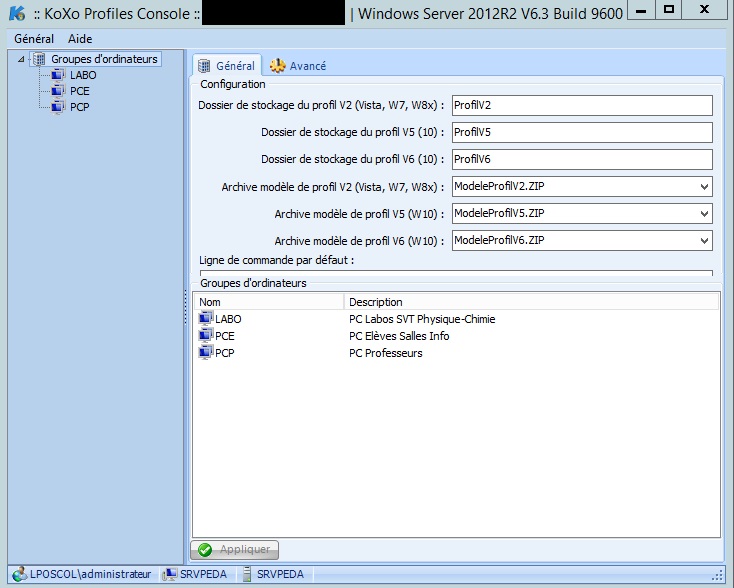
Task: Click the PCP row computer icon in the list
Action: 206,353
